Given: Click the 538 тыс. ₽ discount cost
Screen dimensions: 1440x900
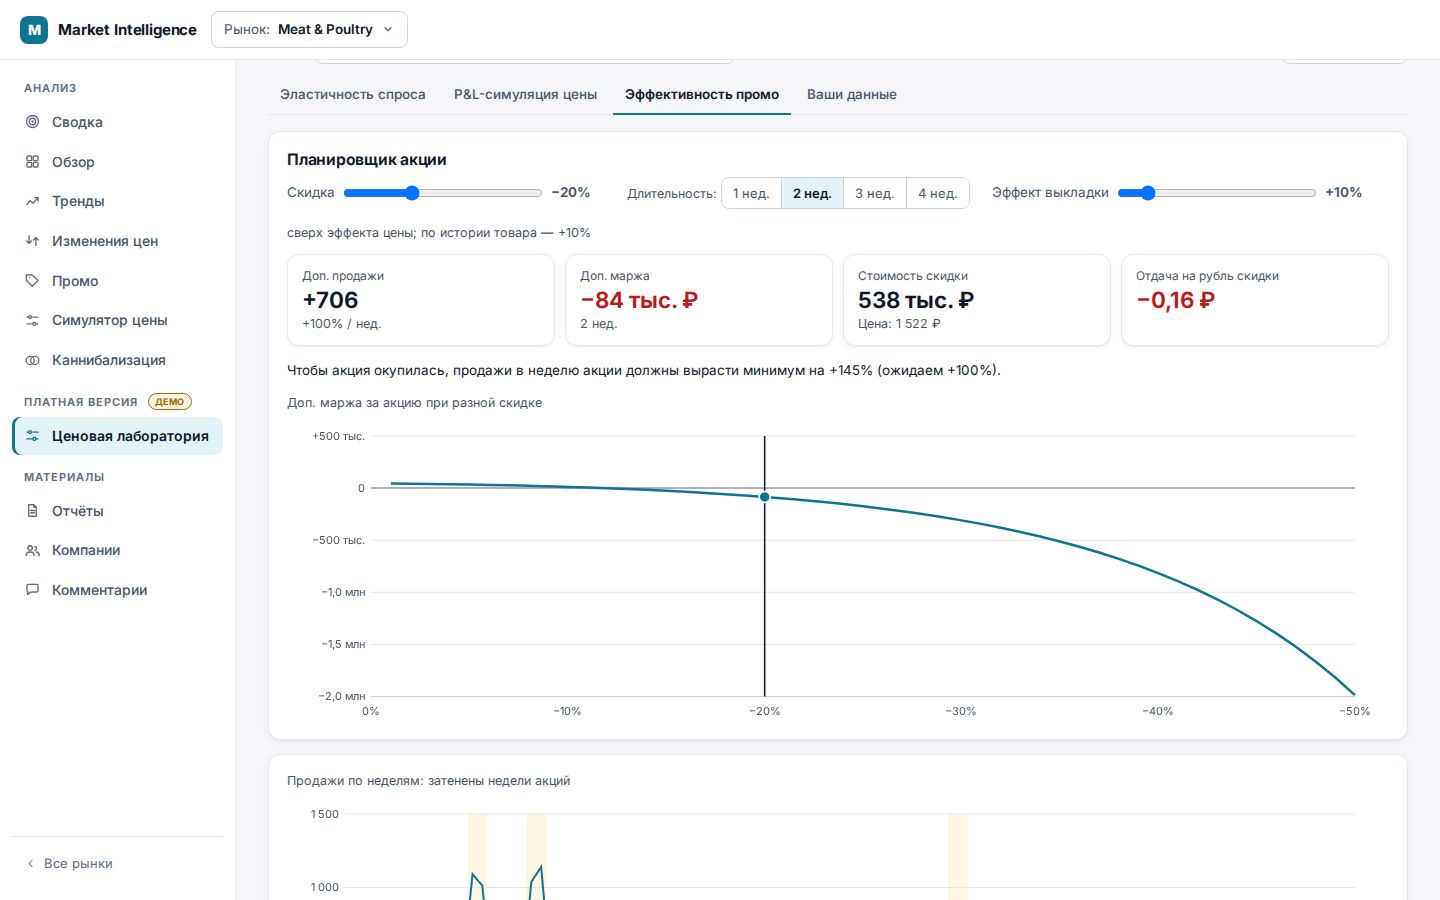Looking at the screenshot, I should tap(916, 300).
